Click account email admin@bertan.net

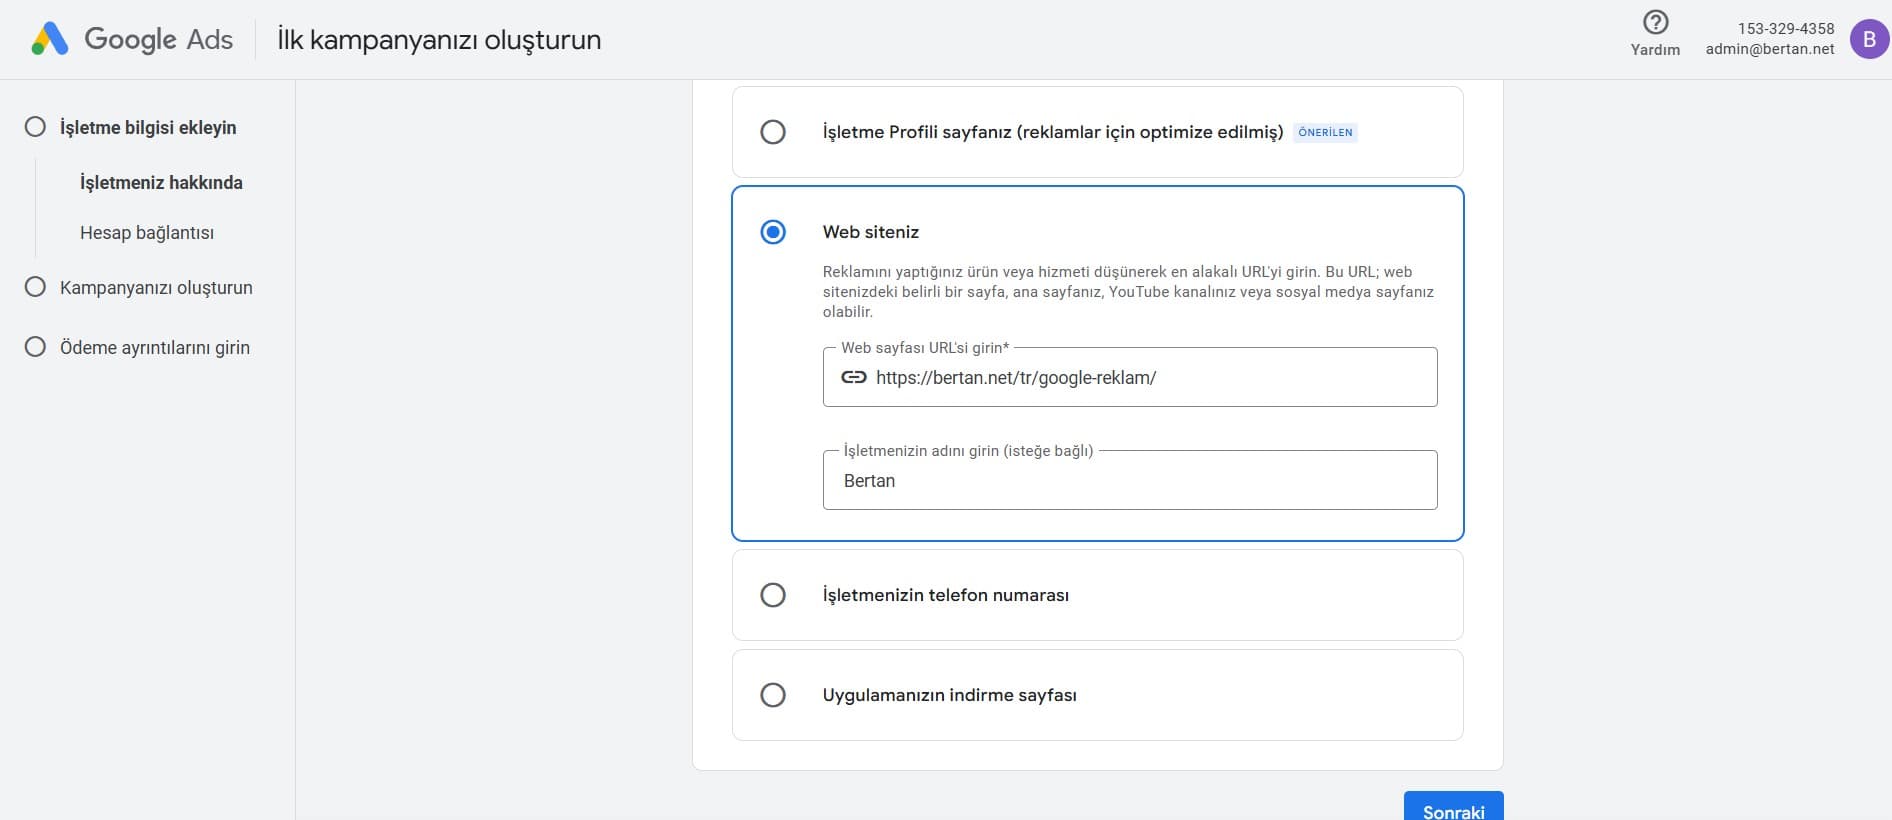(1770, 49)
